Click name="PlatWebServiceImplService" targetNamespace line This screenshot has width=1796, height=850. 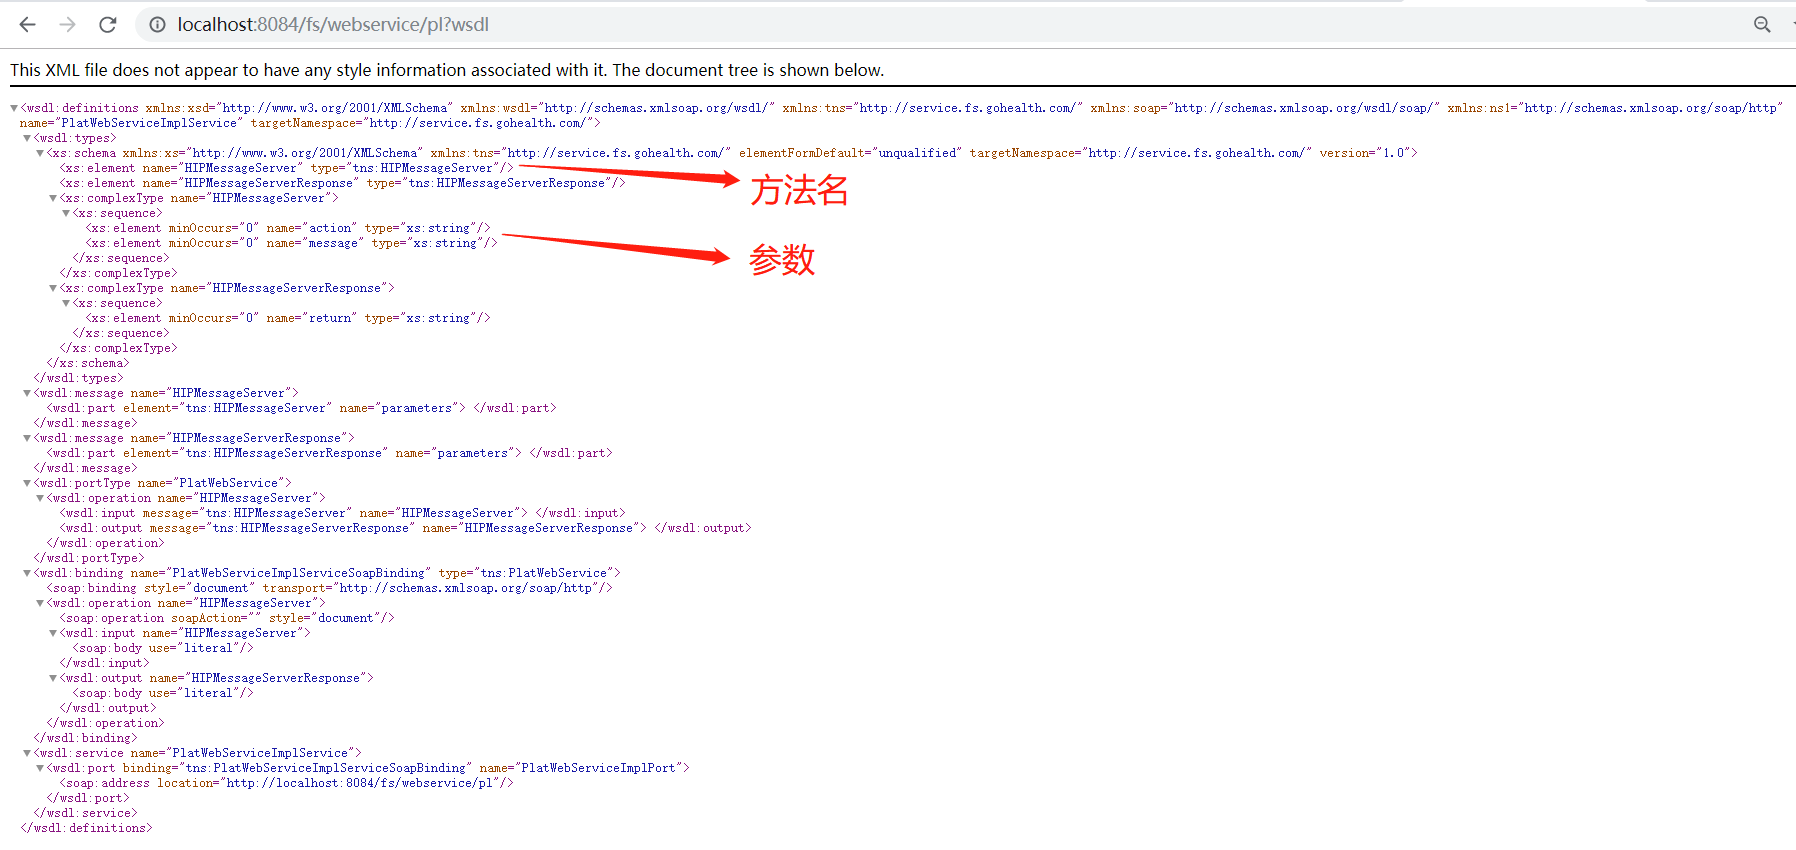[x=310, y=123]
